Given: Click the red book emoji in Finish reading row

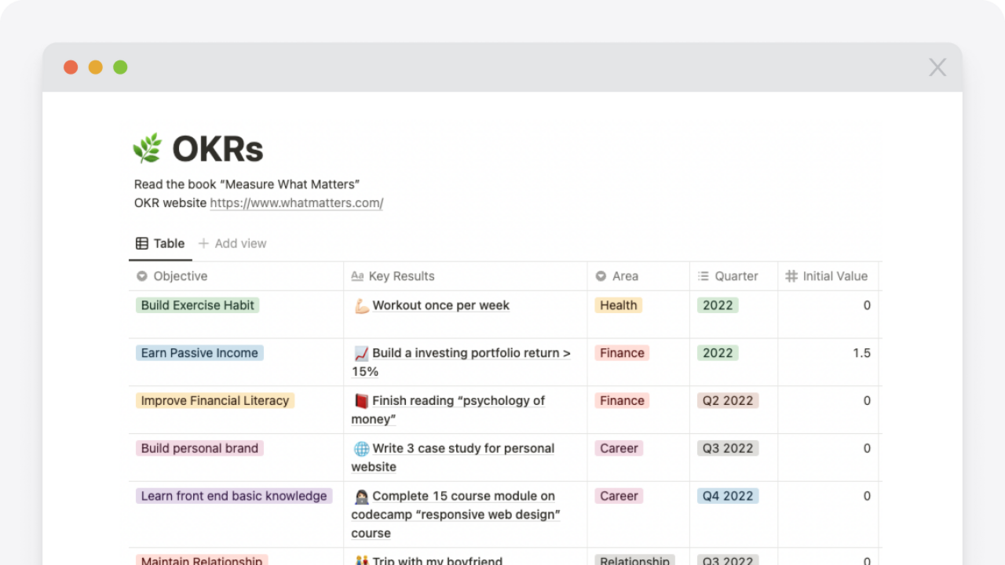Looking at the screenshot, I should tap(361, 401).
